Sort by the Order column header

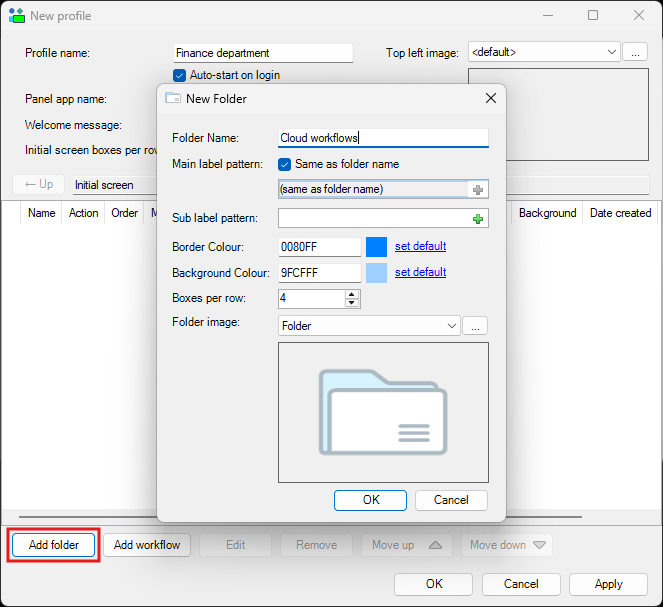tap(124, 213)
